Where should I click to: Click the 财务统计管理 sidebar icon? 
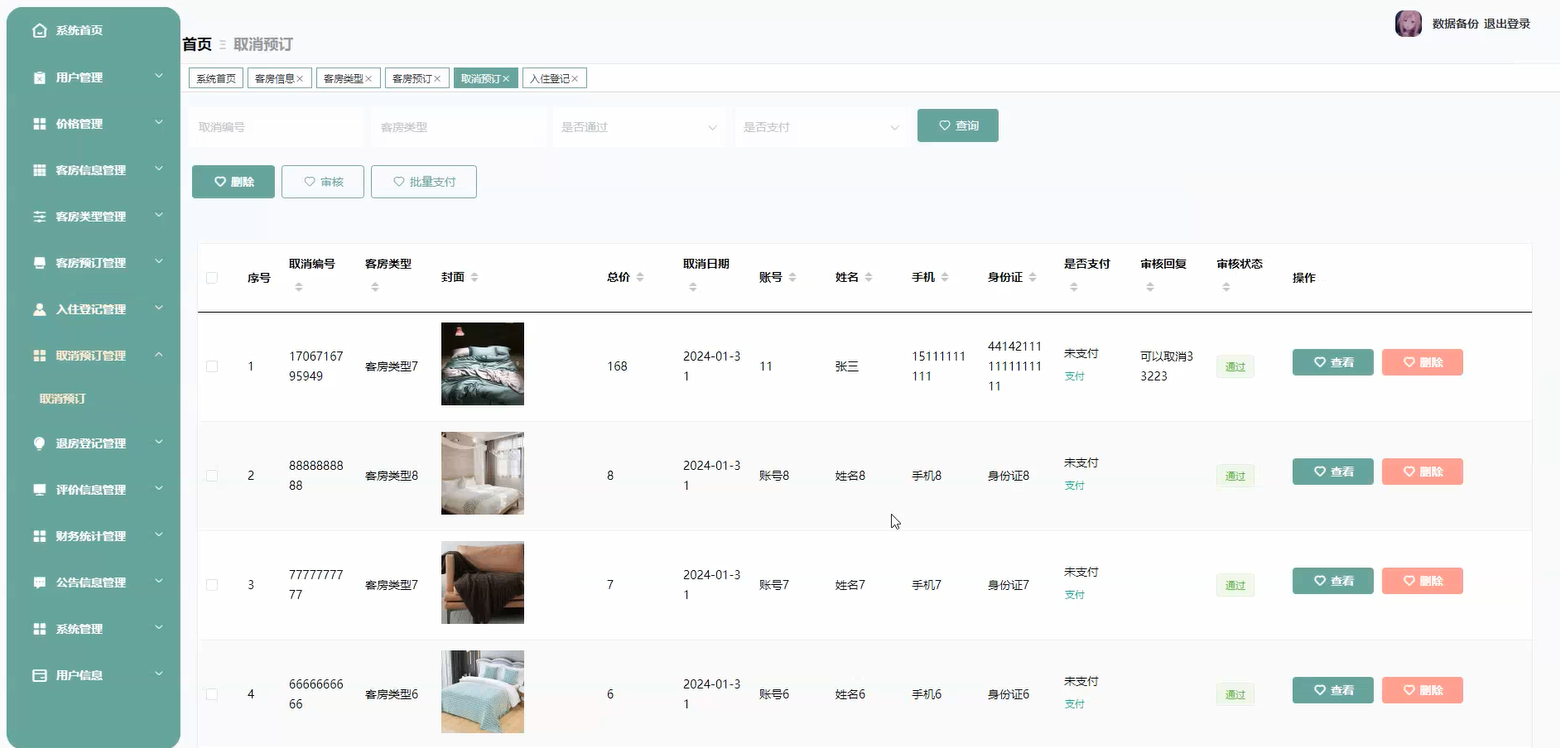pos(39,536)
